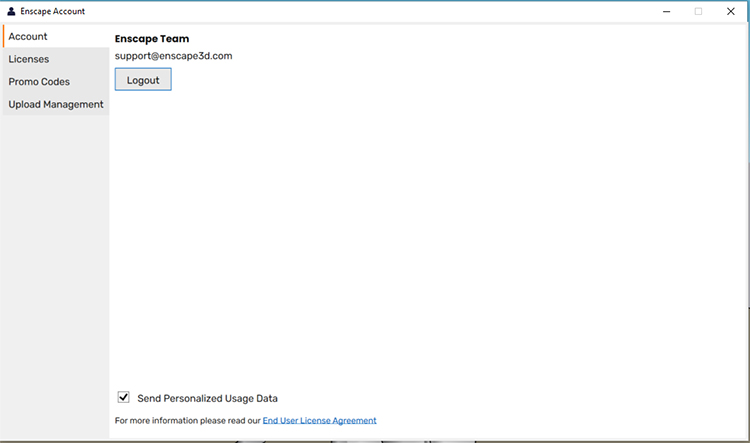Uncheck Send Personalized Usage Data checkbox

(x=123, y=397)
